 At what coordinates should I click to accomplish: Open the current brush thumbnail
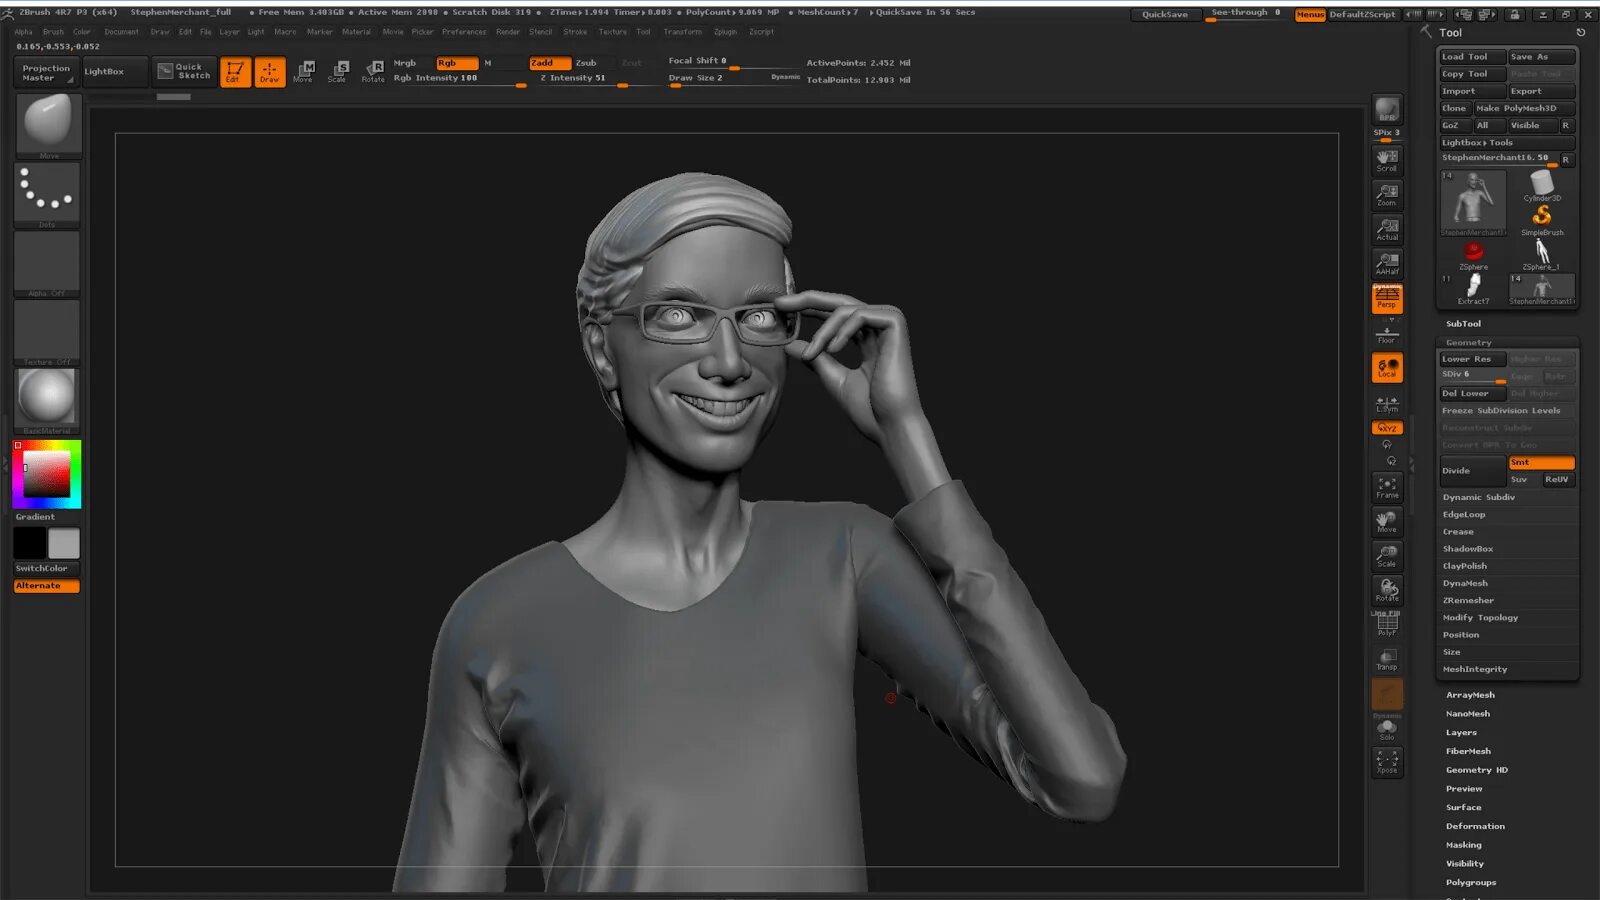[48, 125]
